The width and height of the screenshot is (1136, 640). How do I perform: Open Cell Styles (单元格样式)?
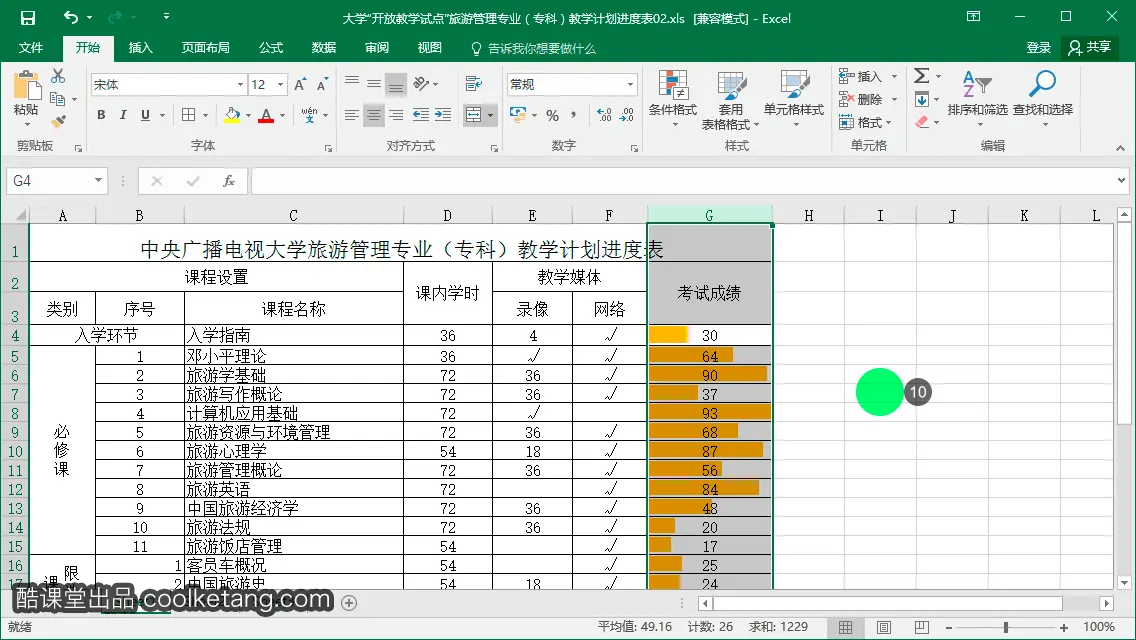tap(794, 99)
